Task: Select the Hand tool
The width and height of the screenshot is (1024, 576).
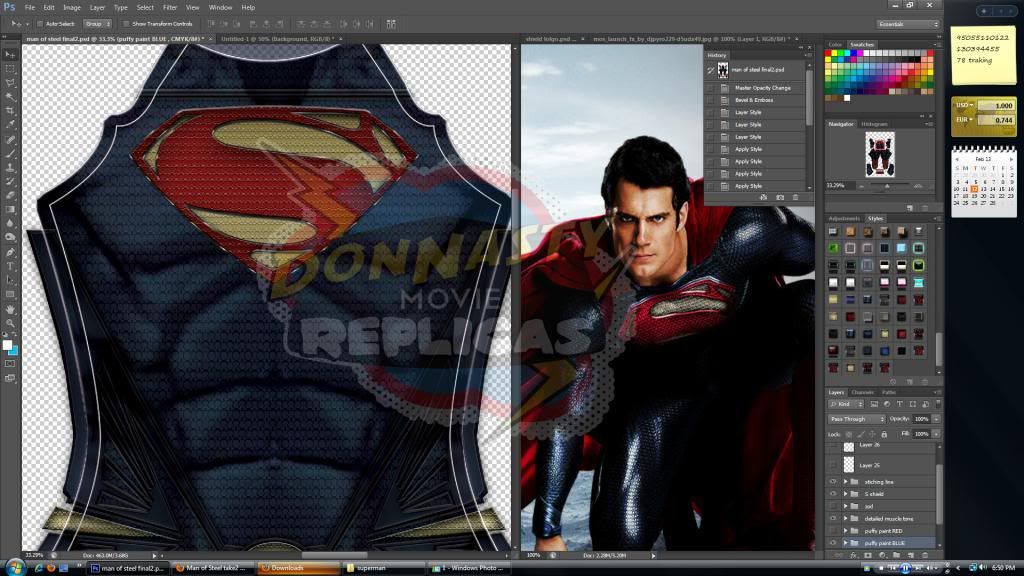Action: pos(10,309)
